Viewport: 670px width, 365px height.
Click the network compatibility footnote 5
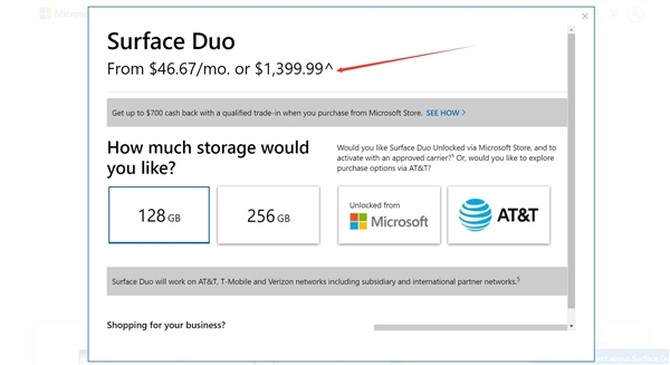coord(518,279)
